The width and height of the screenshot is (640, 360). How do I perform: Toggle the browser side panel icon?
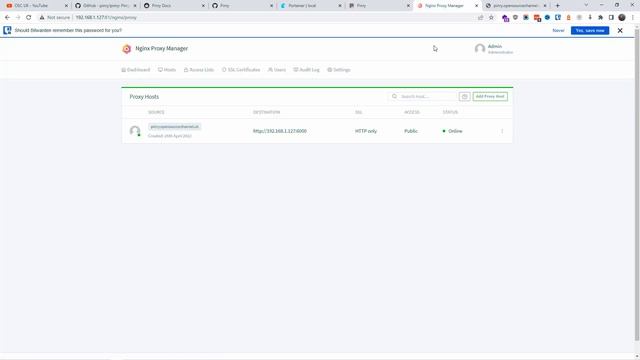click(611, 18)
